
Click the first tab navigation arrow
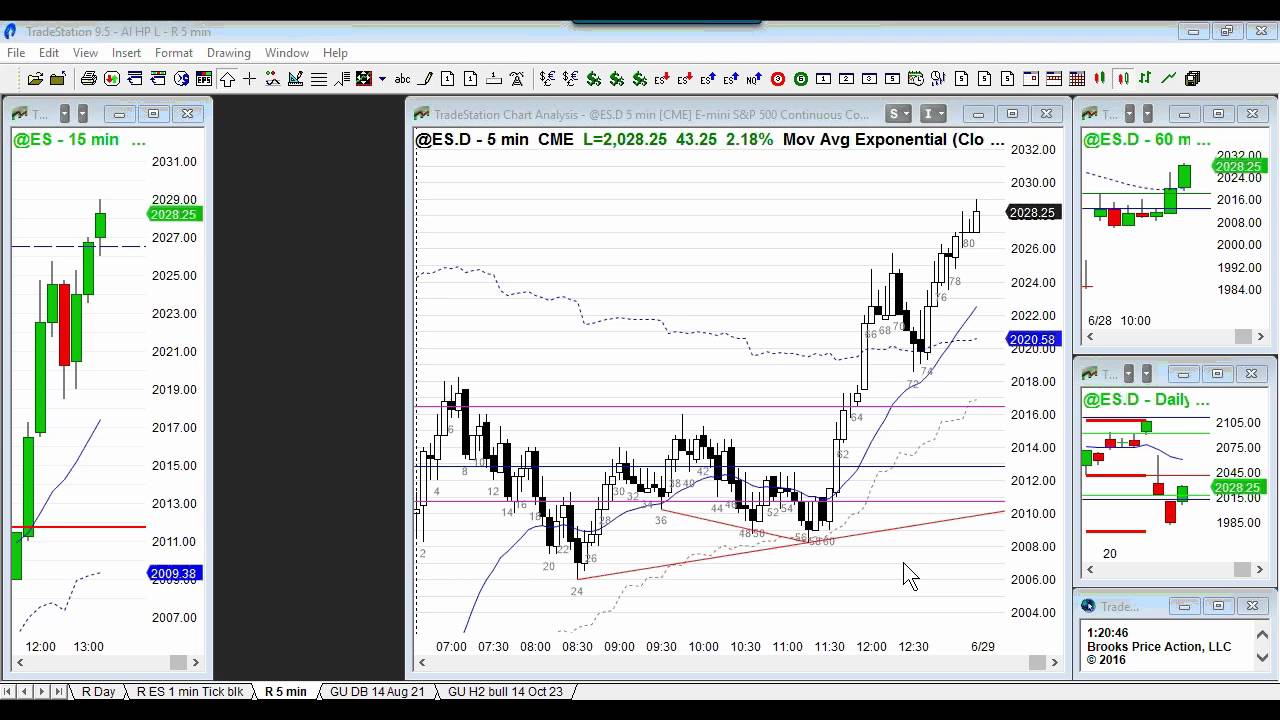click(9, 692)
